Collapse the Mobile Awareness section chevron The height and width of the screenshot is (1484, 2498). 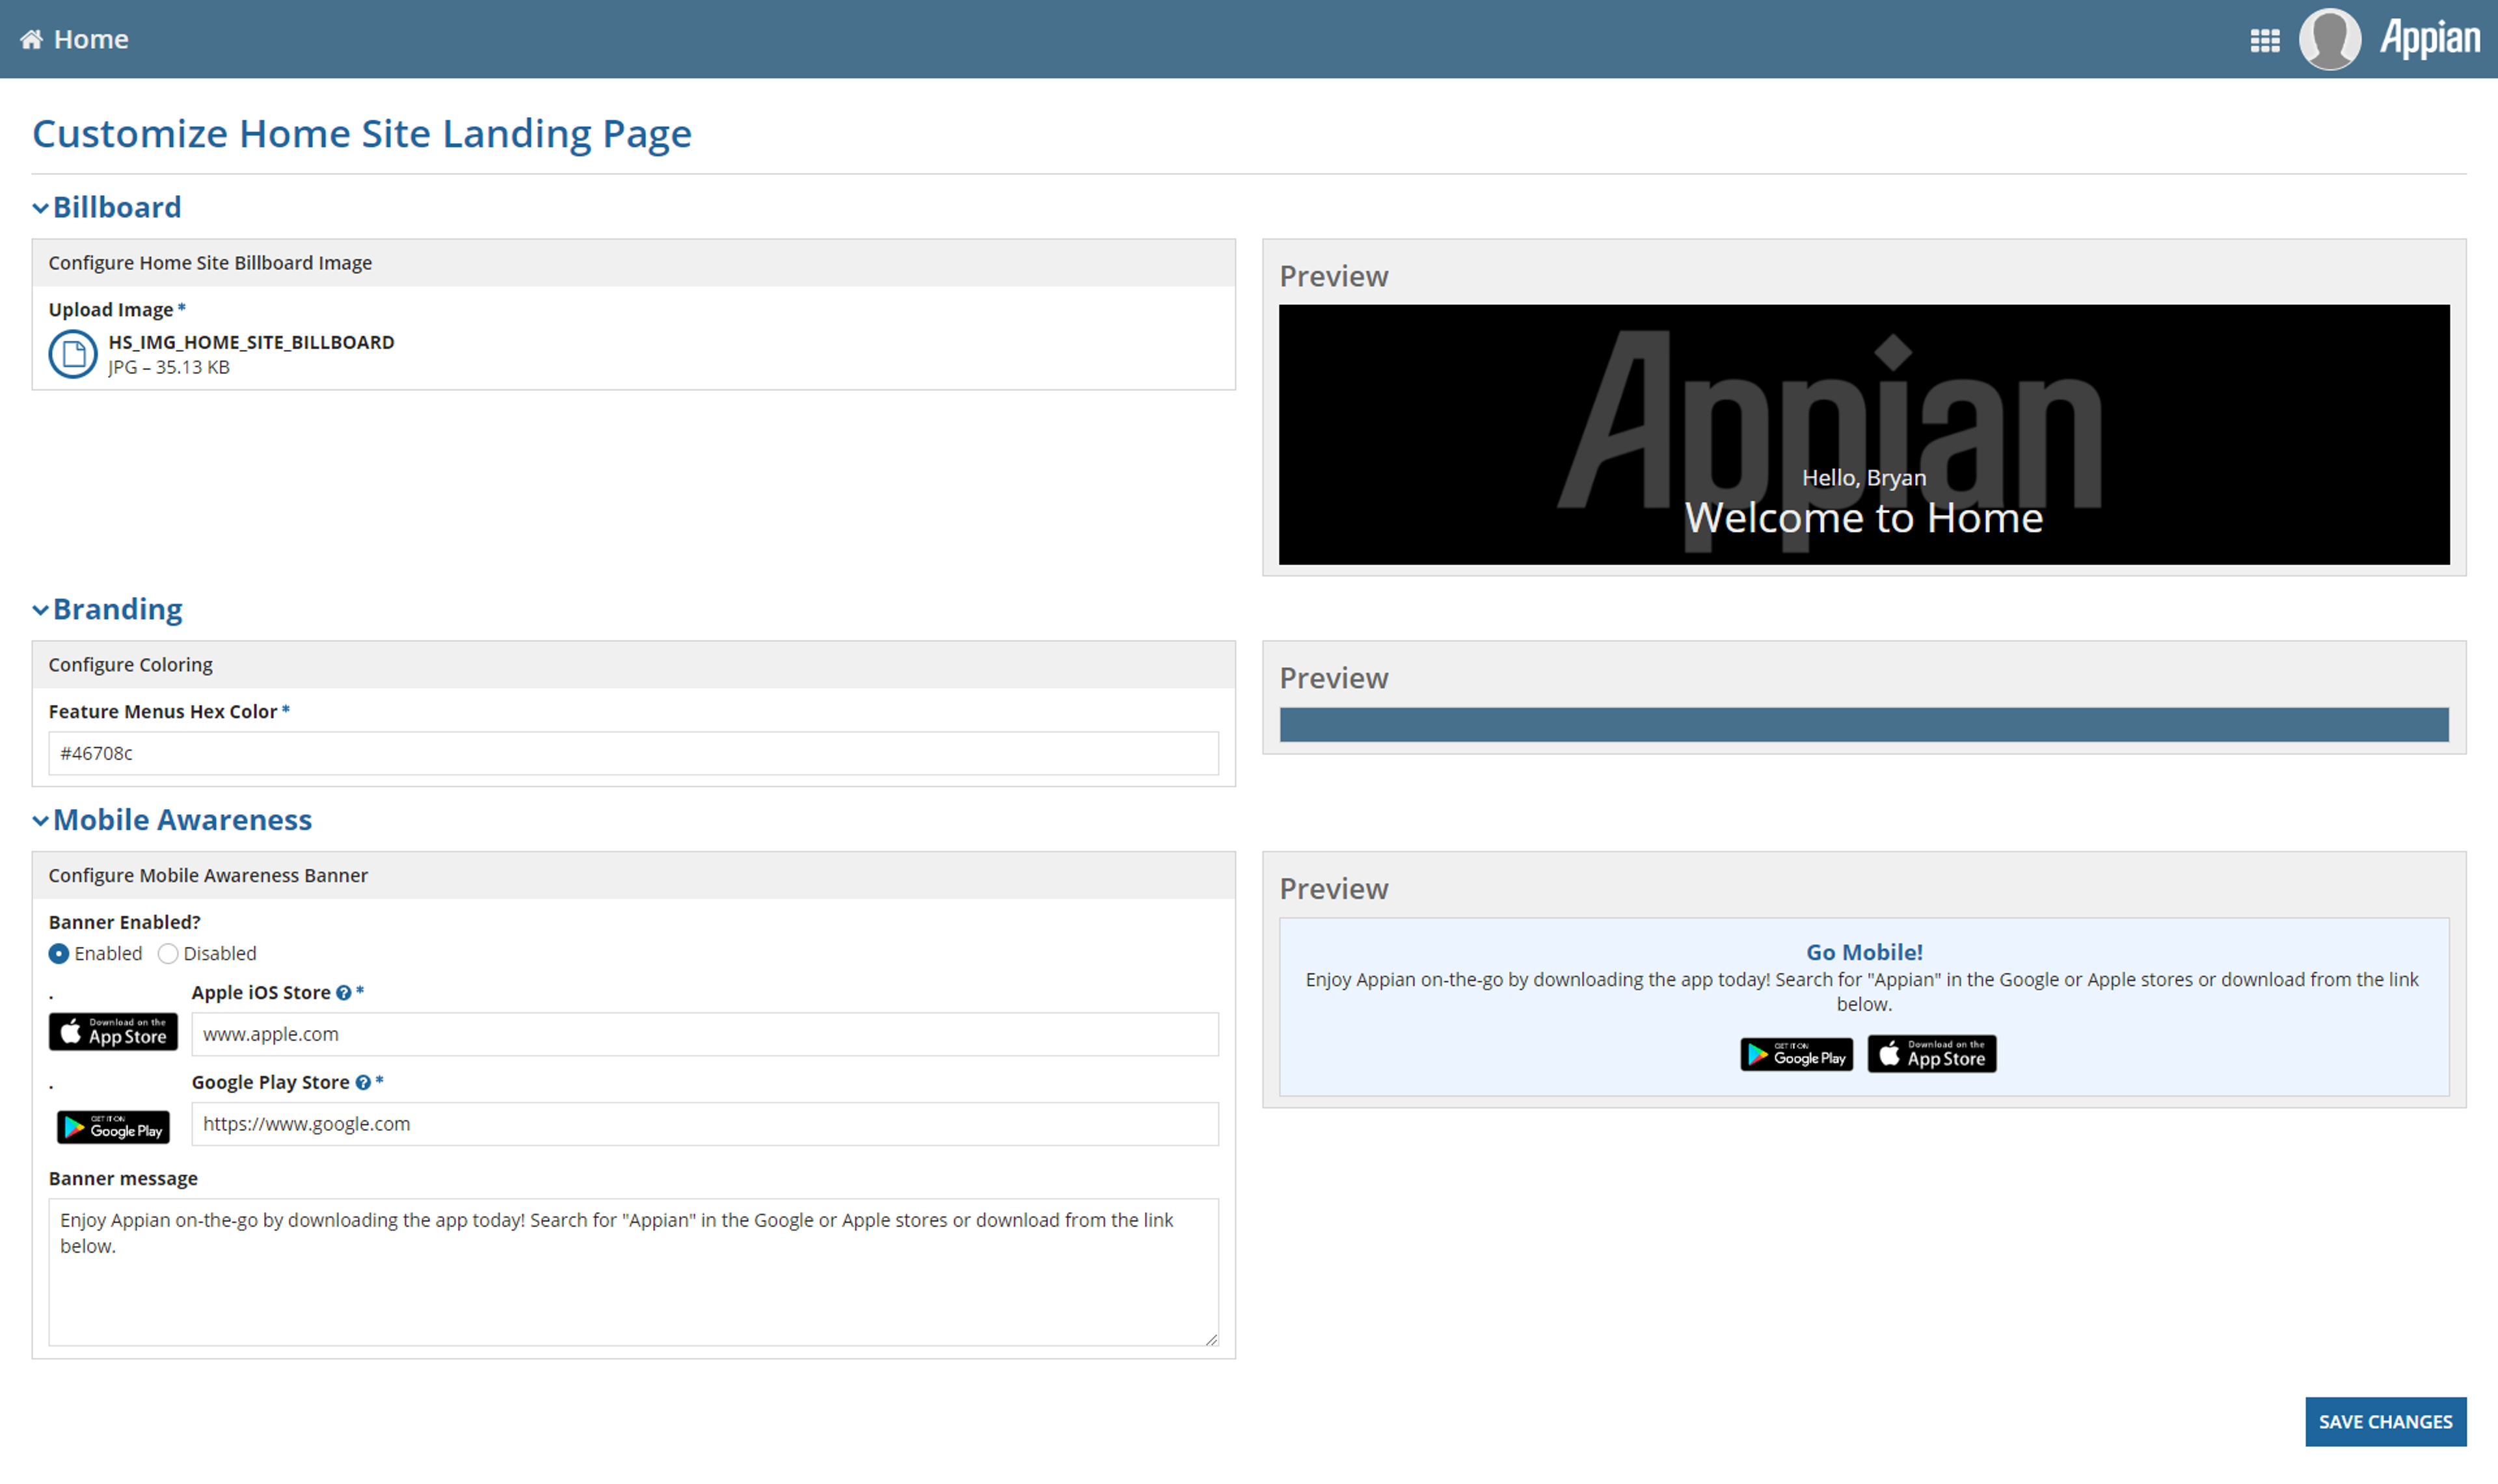click(x=40, y=821)
